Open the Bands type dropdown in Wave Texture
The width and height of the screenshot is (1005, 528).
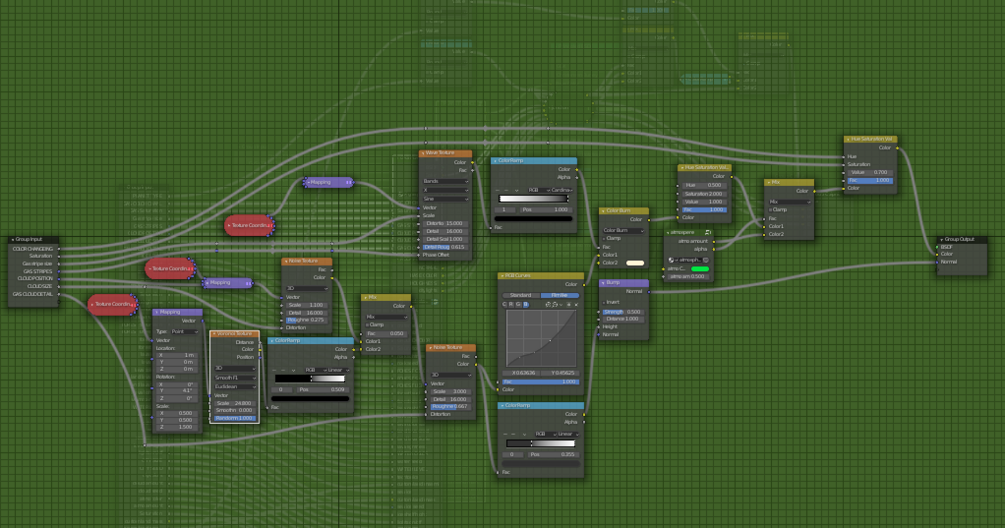[445, 182]
